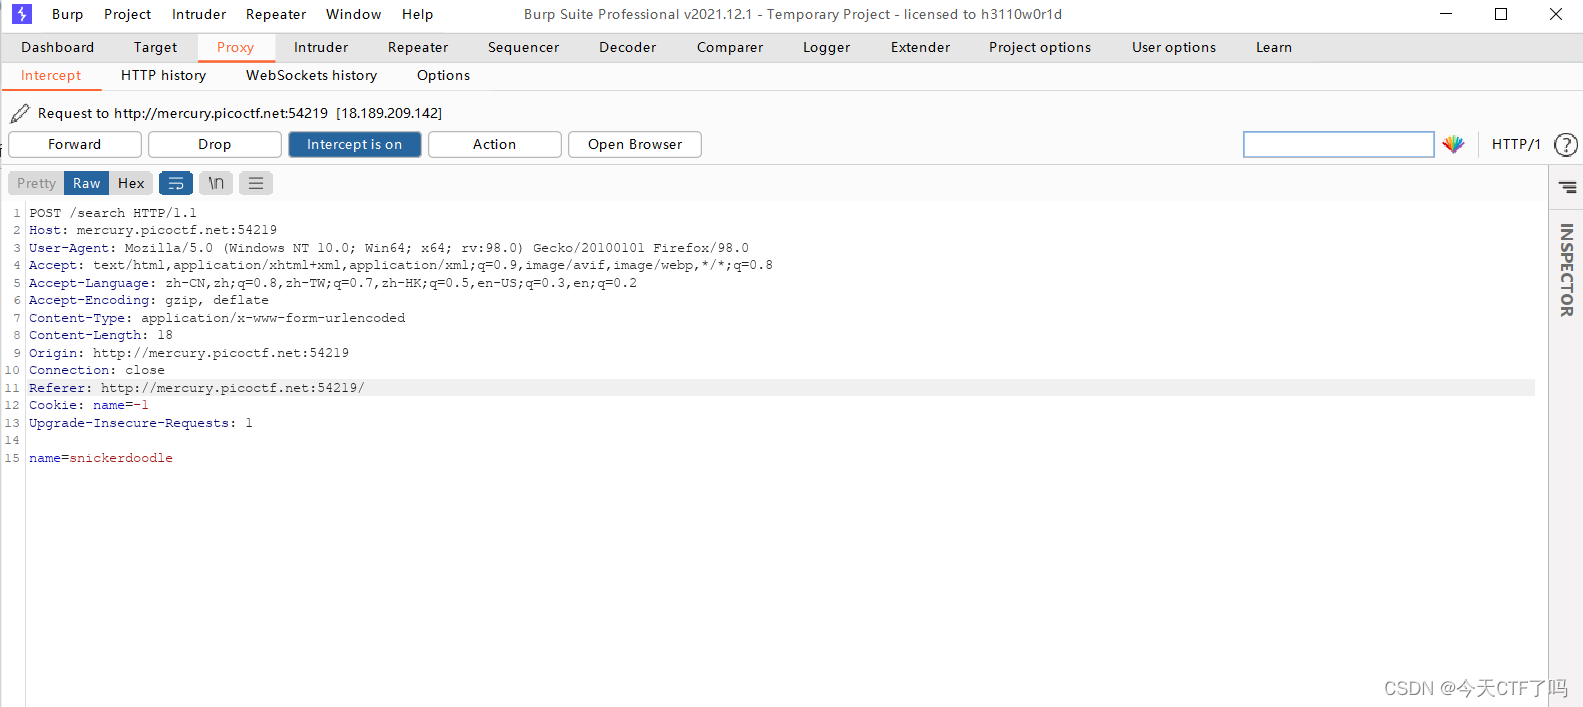Click the POST /search HTTP/1.1 request line
Viewport: 1583px width, 707px height.
pyautogui.click(x=113, y=213)
